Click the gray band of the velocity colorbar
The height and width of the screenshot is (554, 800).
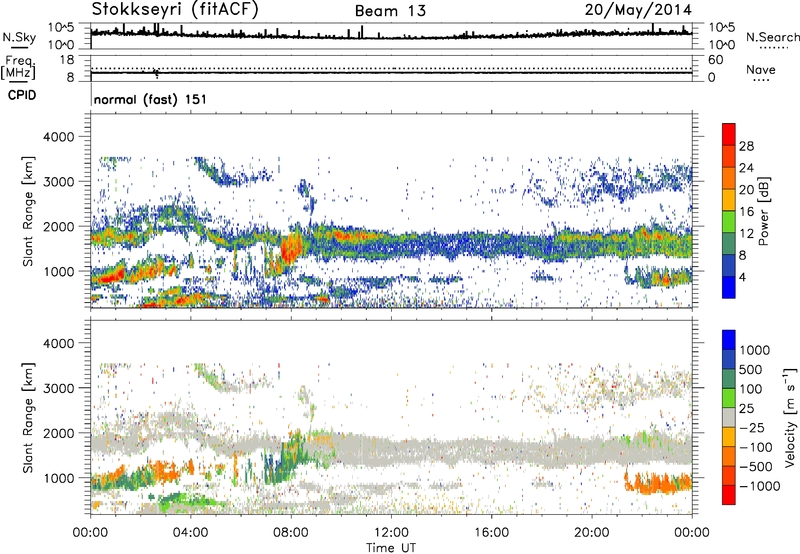click(729, 417)
